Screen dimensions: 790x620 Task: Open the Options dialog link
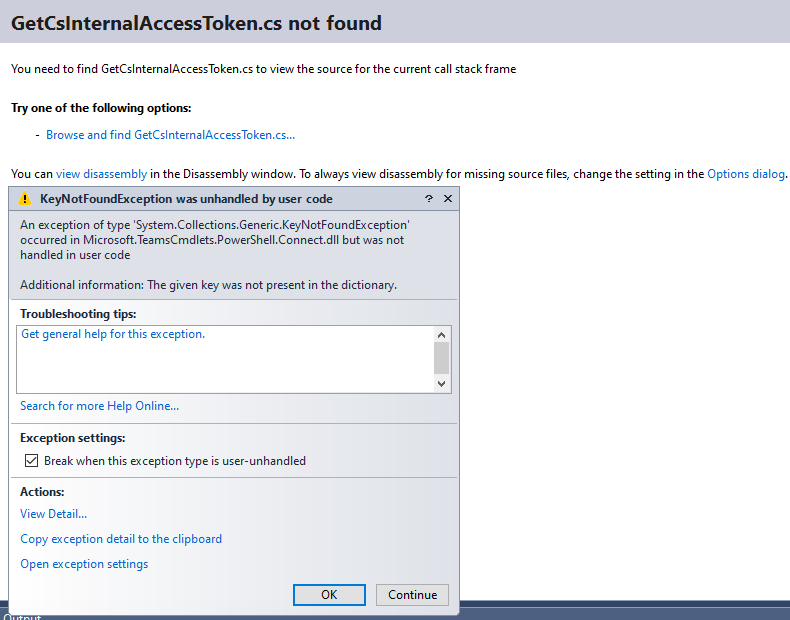point(746,174)
